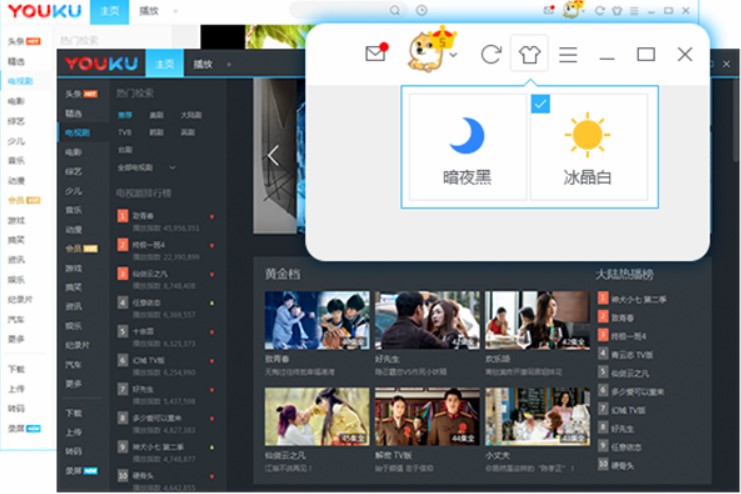Screen dimensions: 741x494
Task: Click the 美剧 filter under 热门检索
Action: tap(156, 116)
